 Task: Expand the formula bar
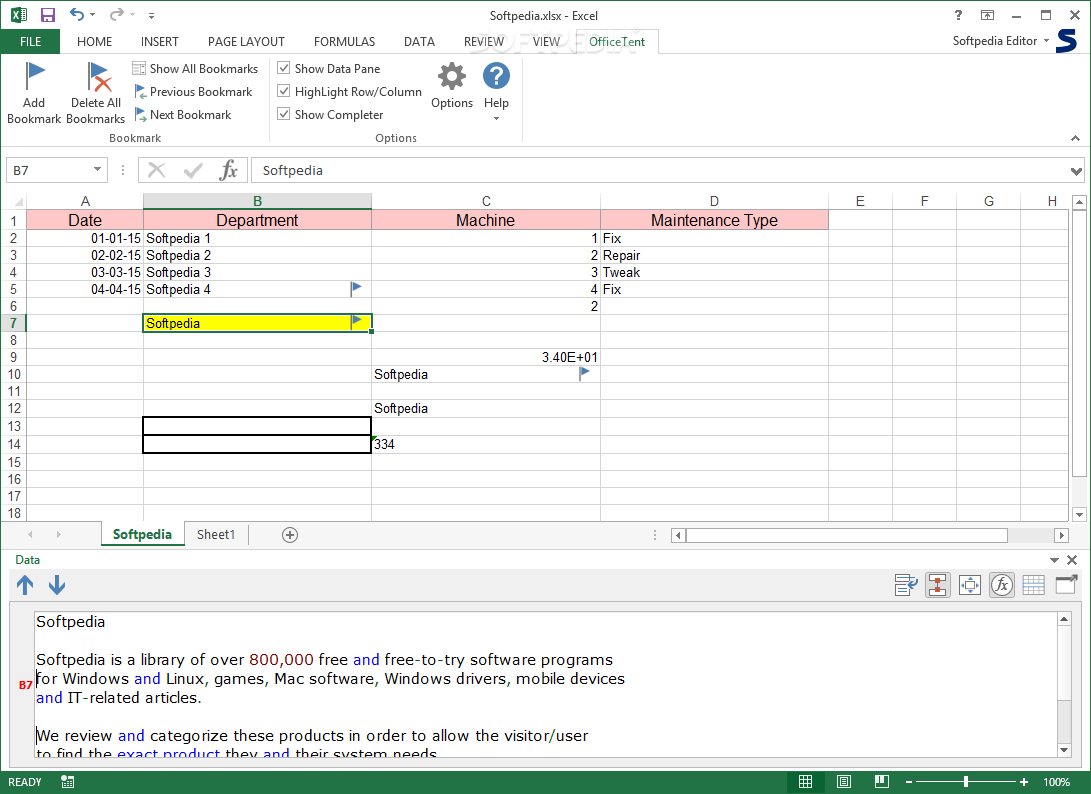[x=1076, y=170]
